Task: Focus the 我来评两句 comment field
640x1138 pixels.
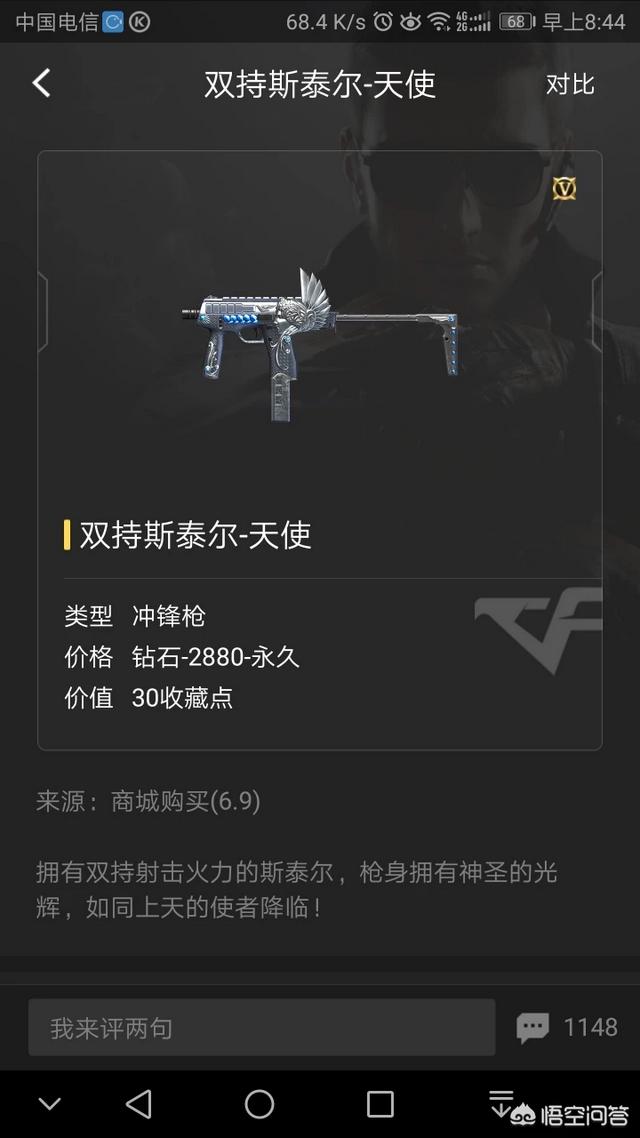Action: click(262, 1027)
